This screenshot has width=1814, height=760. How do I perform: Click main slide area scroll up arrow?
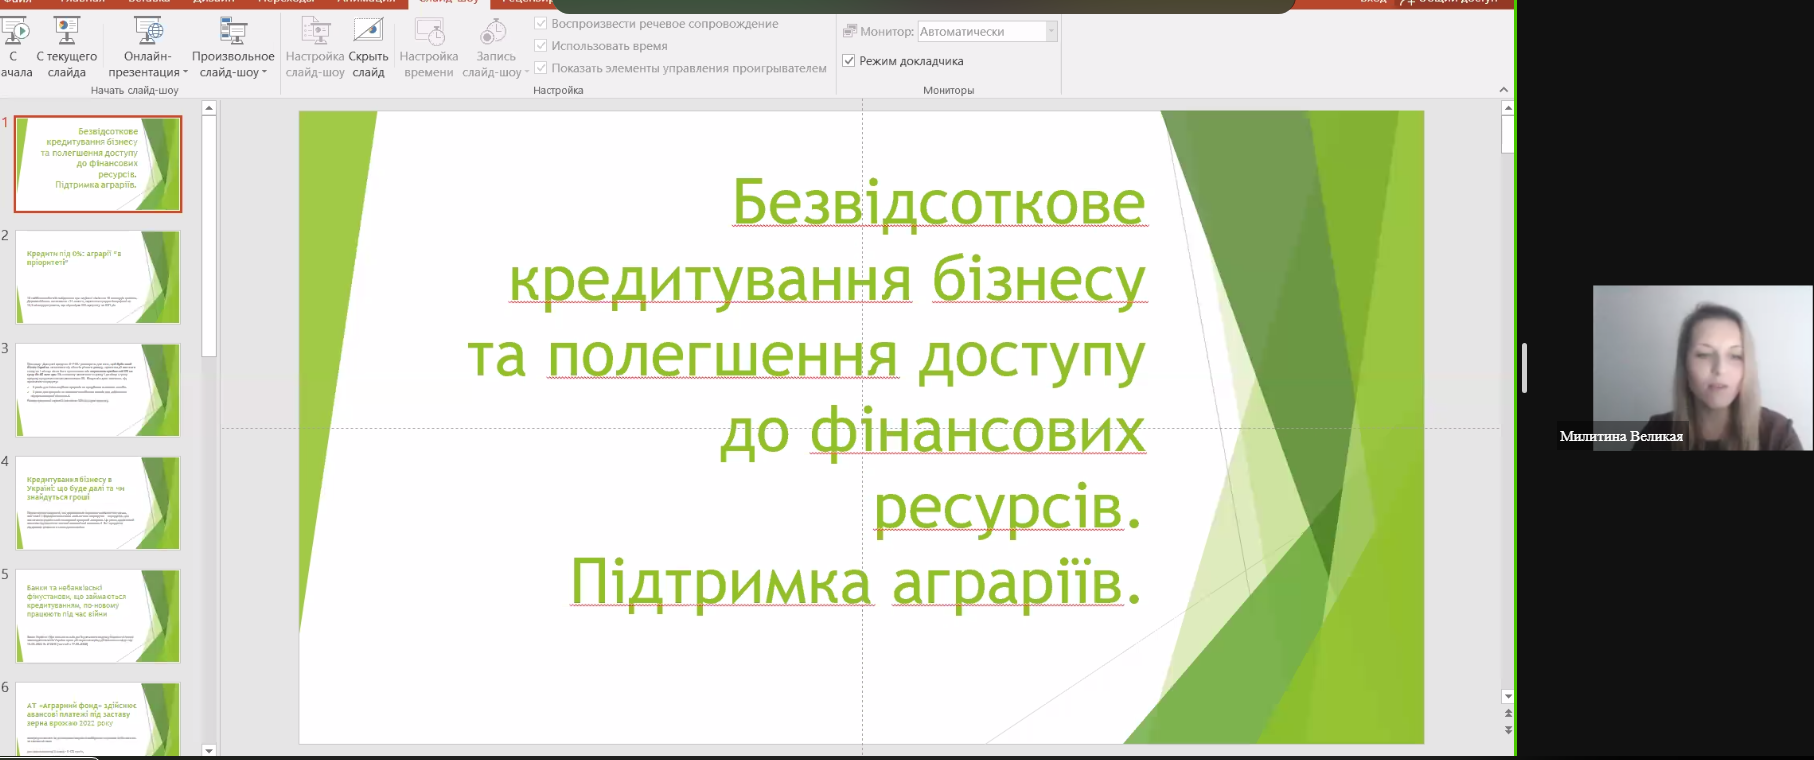coord(1508,107)
